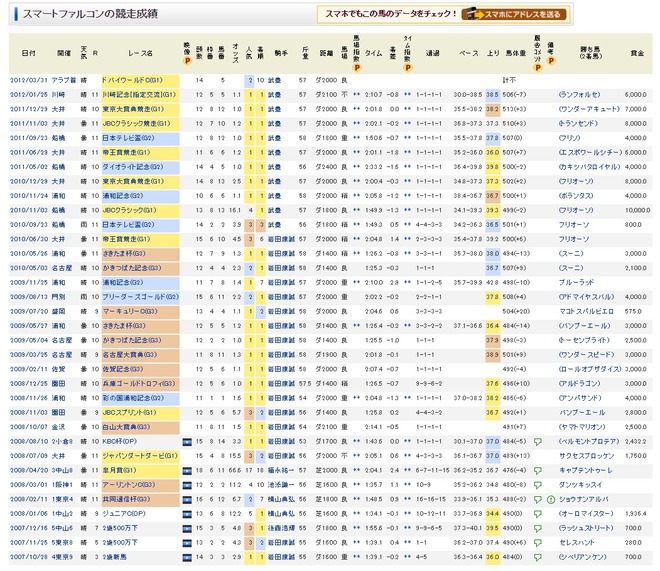Viewport: 660px width, 571px height.
Task: Open the ドバイワールドC race link
Action: 132,80
